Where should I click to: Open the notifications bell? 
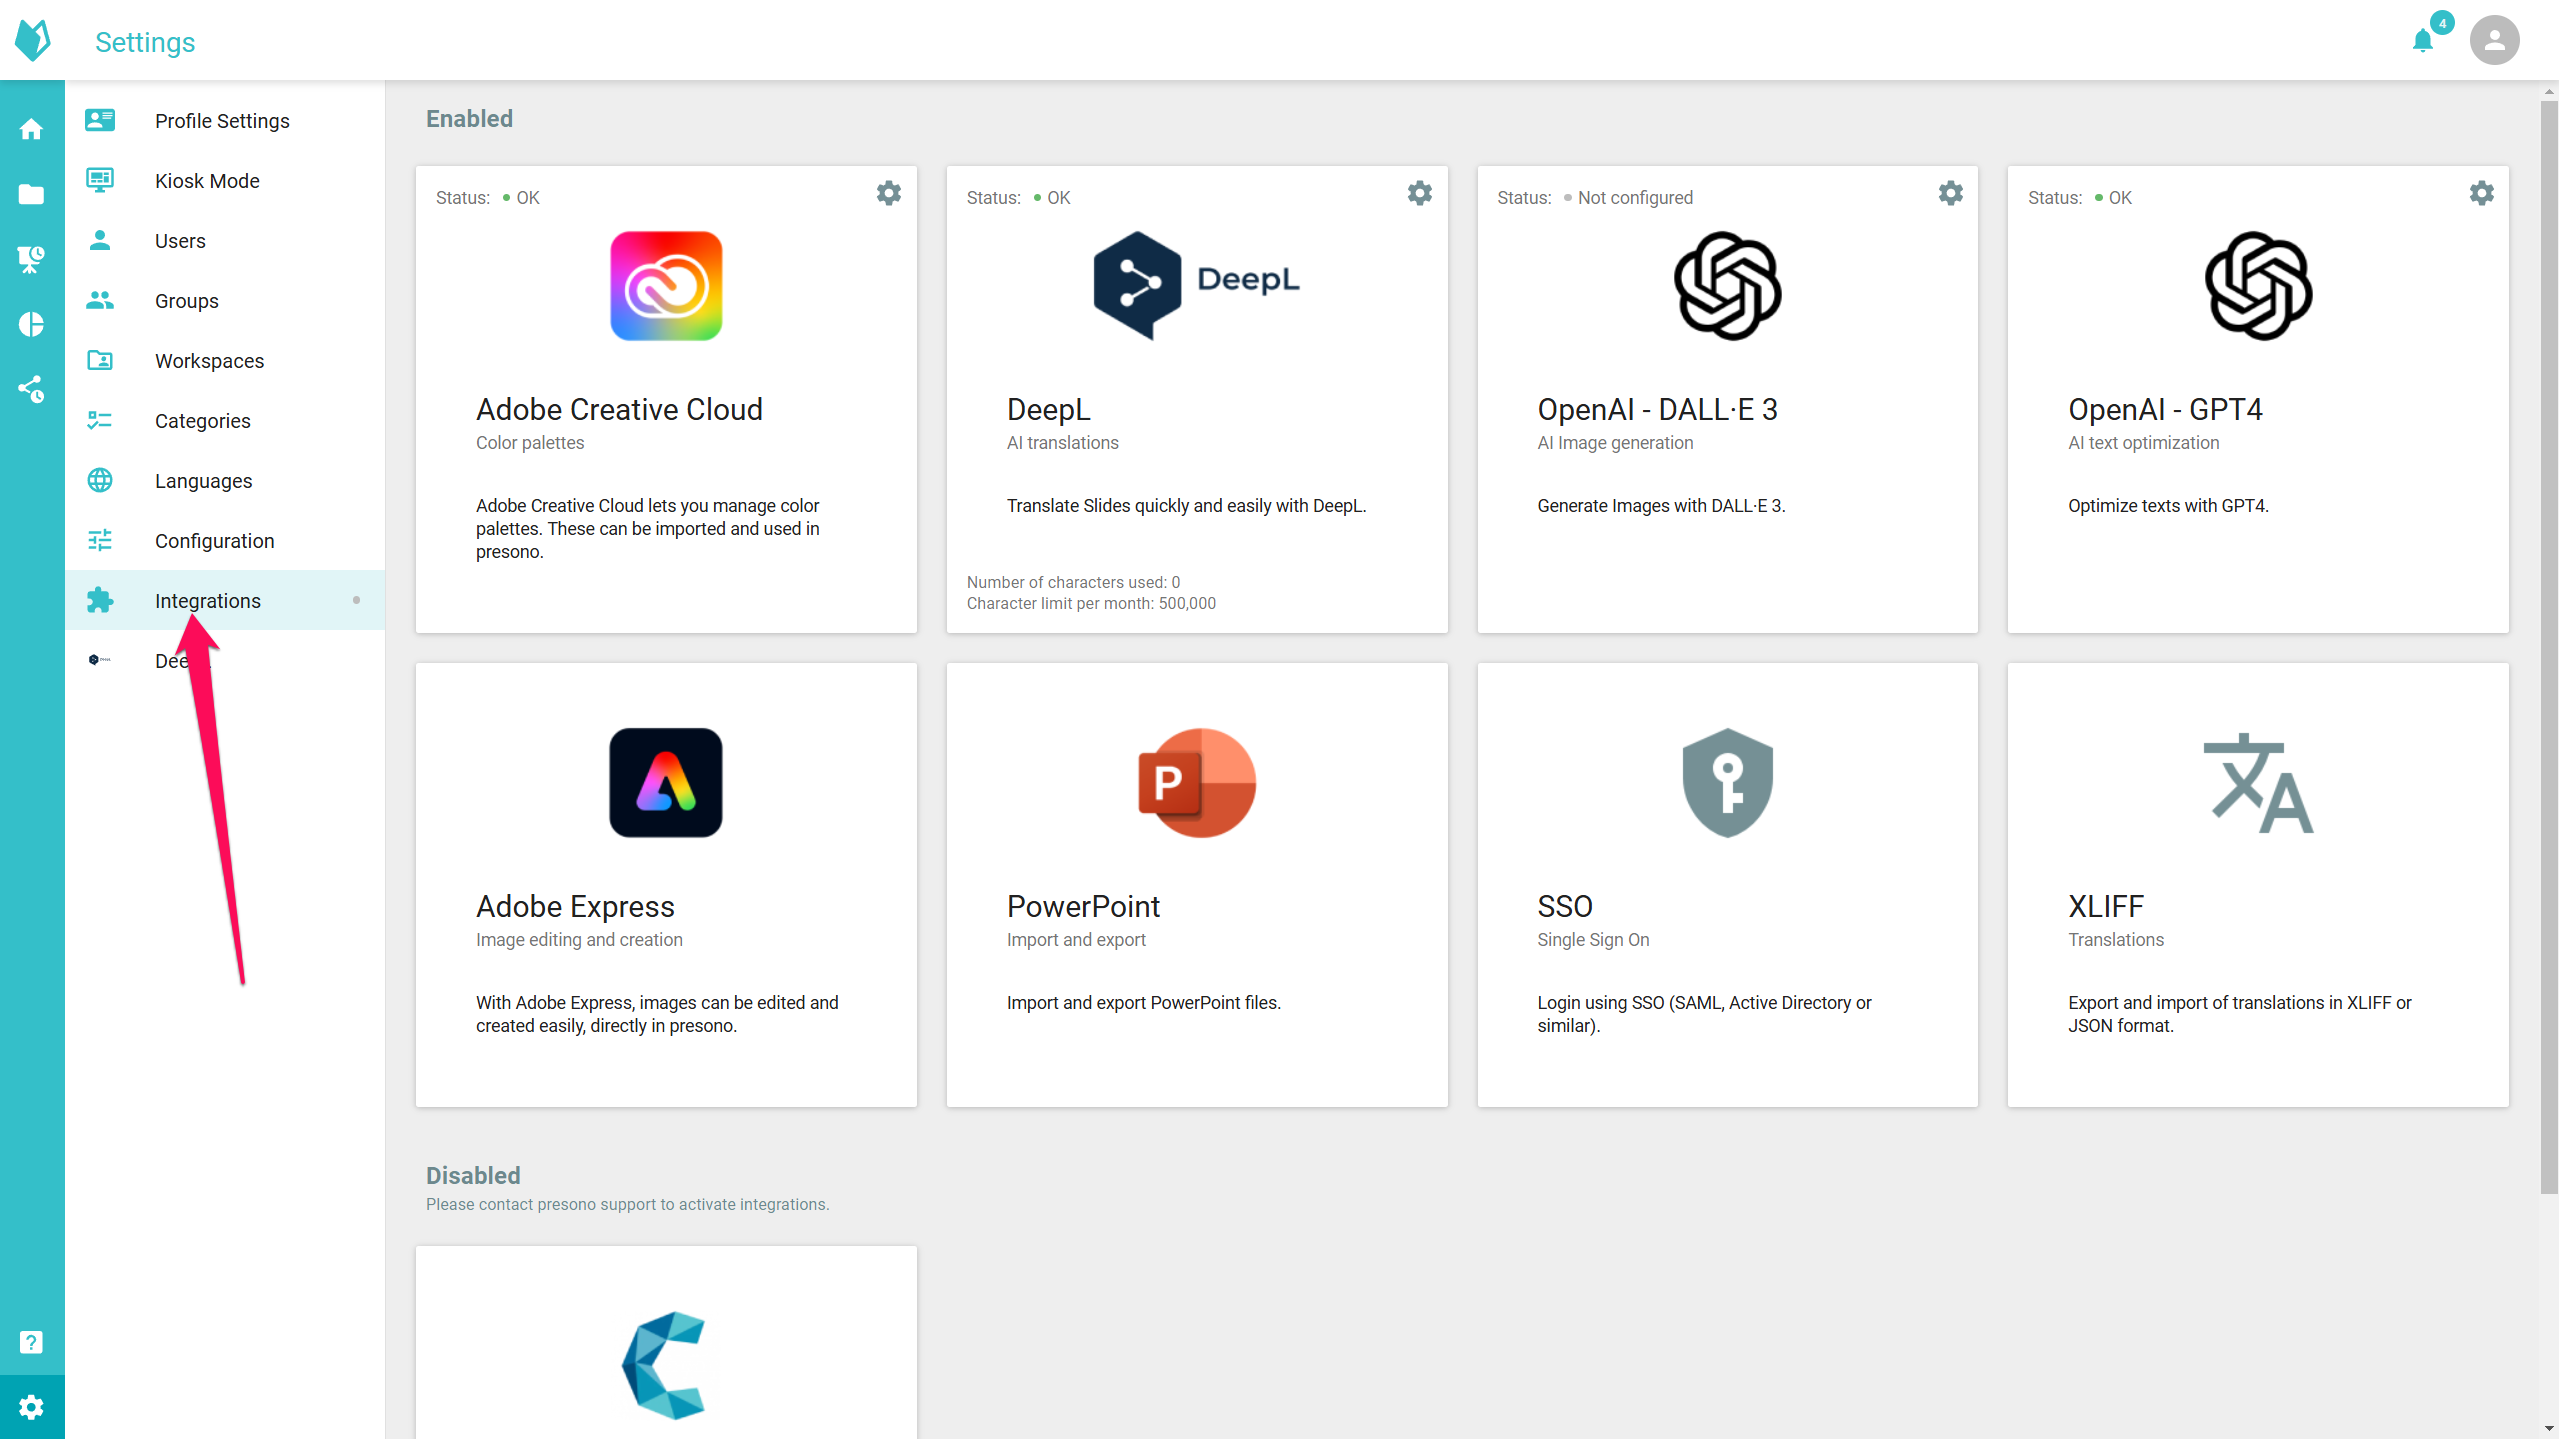(2422, 40)
